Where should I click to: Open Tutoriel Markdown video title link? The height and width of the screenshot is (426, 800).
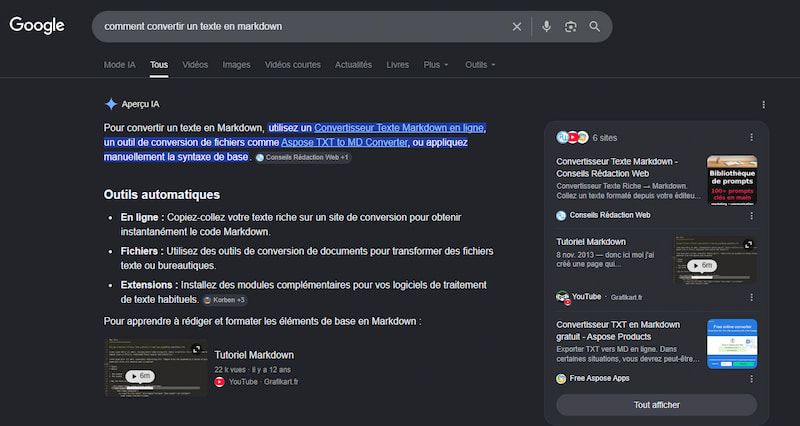(254, 355)
